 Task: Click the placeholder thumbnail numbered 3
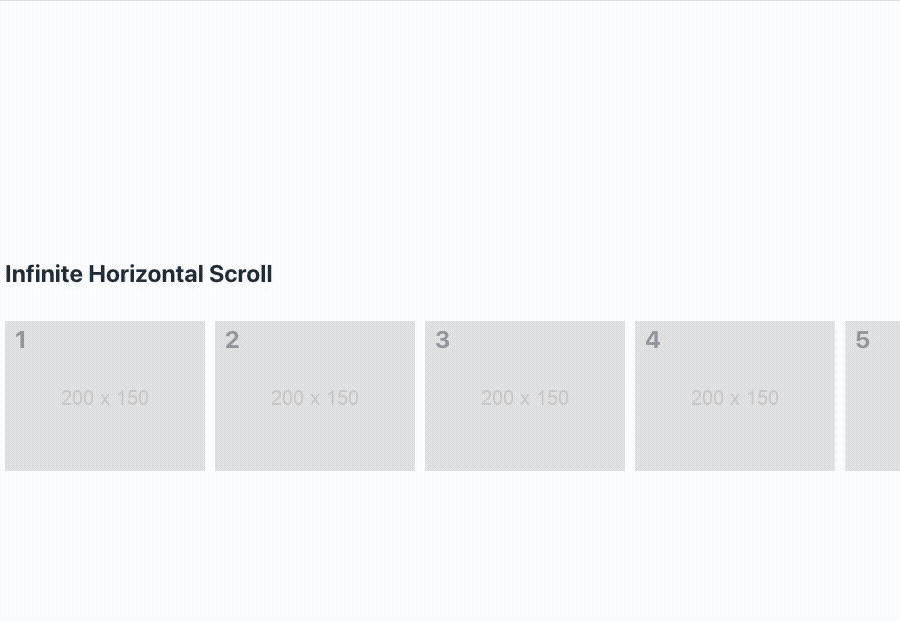pyautogui.click(x=525, y=395)
